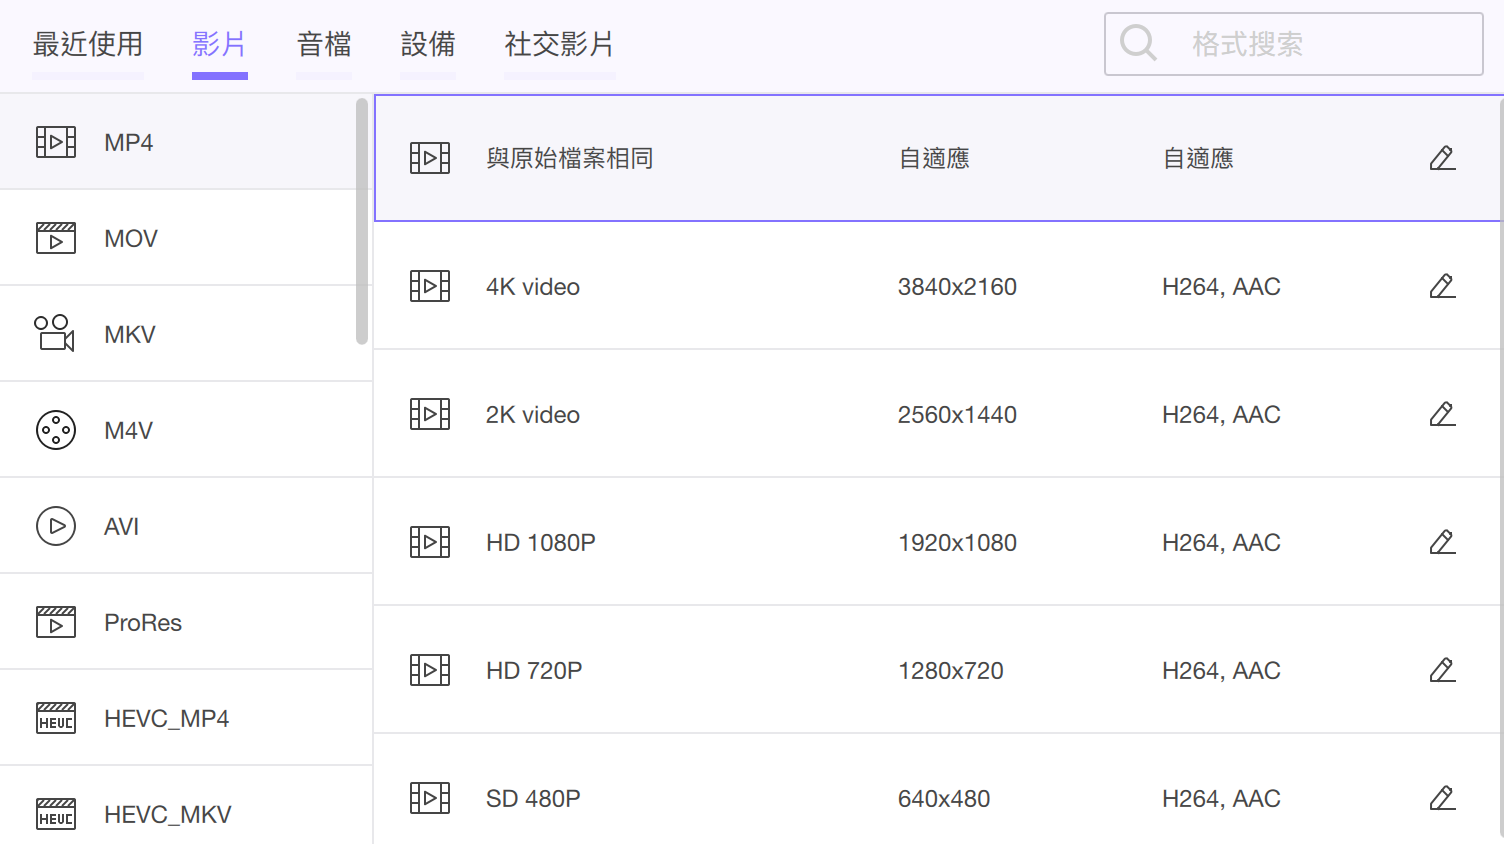
Task: Edit the HD 720P preset with the pencil icon
Action: [1442, 670]
